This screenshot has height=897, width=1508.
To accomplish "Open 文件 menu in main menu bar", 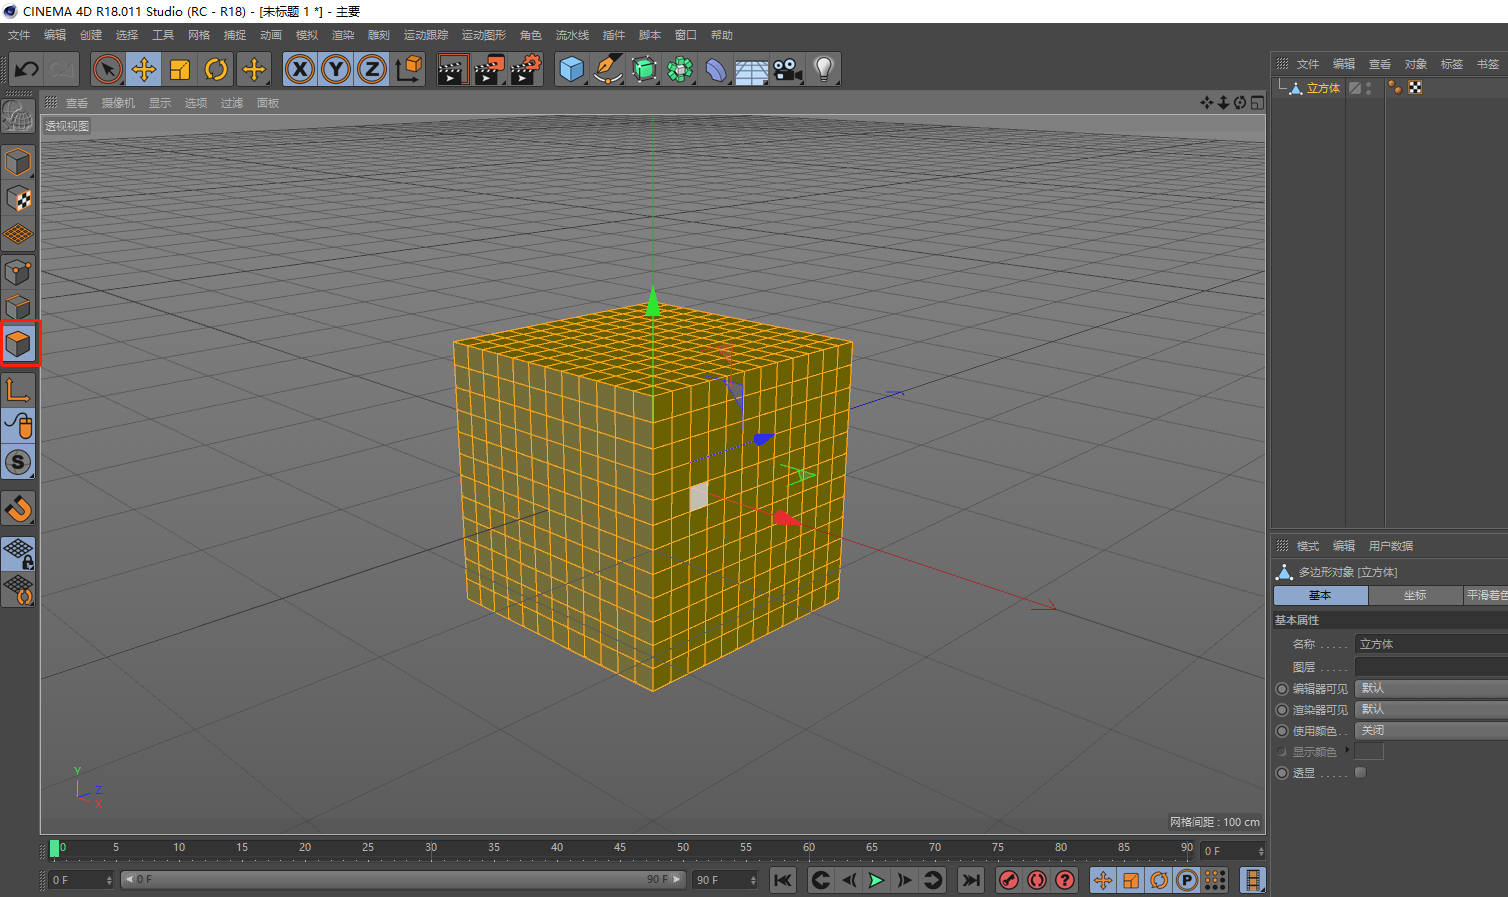I will (x=19, y=35).
